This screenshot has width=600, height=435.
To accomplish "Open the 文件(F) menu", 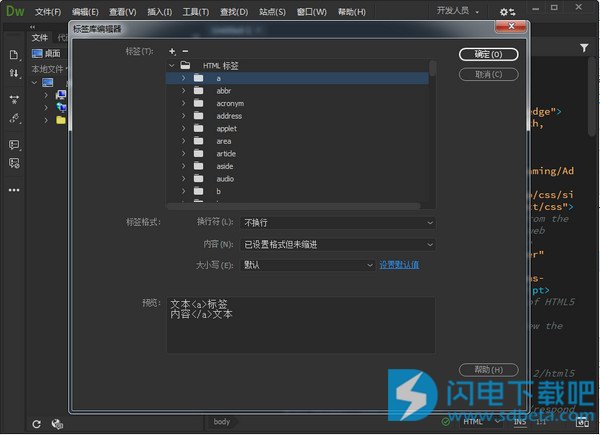I will click(x=49, y=12).
